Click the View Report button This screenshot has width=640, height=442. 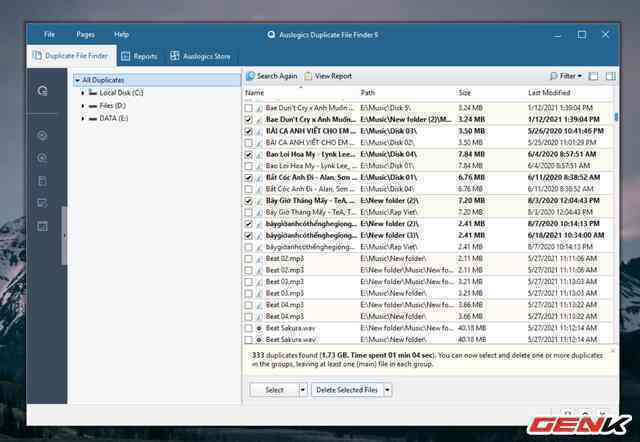328,76
